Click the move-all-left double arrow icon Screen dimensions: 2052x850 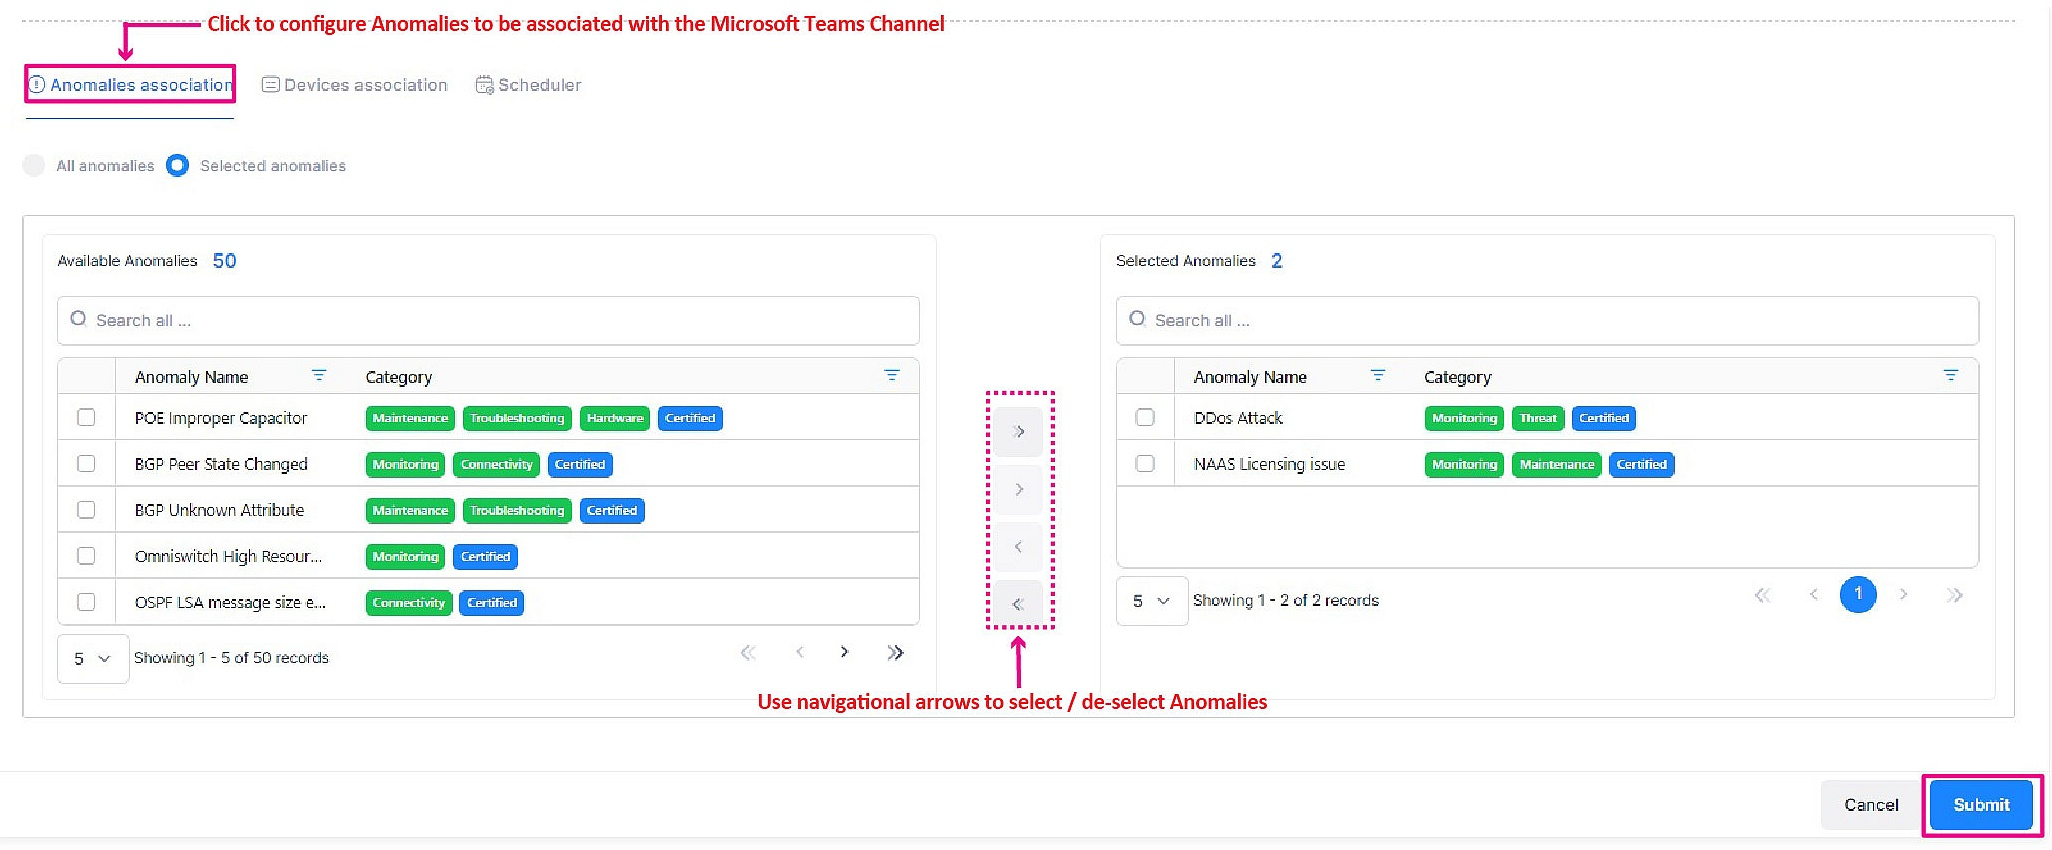tap(1019, 604)
